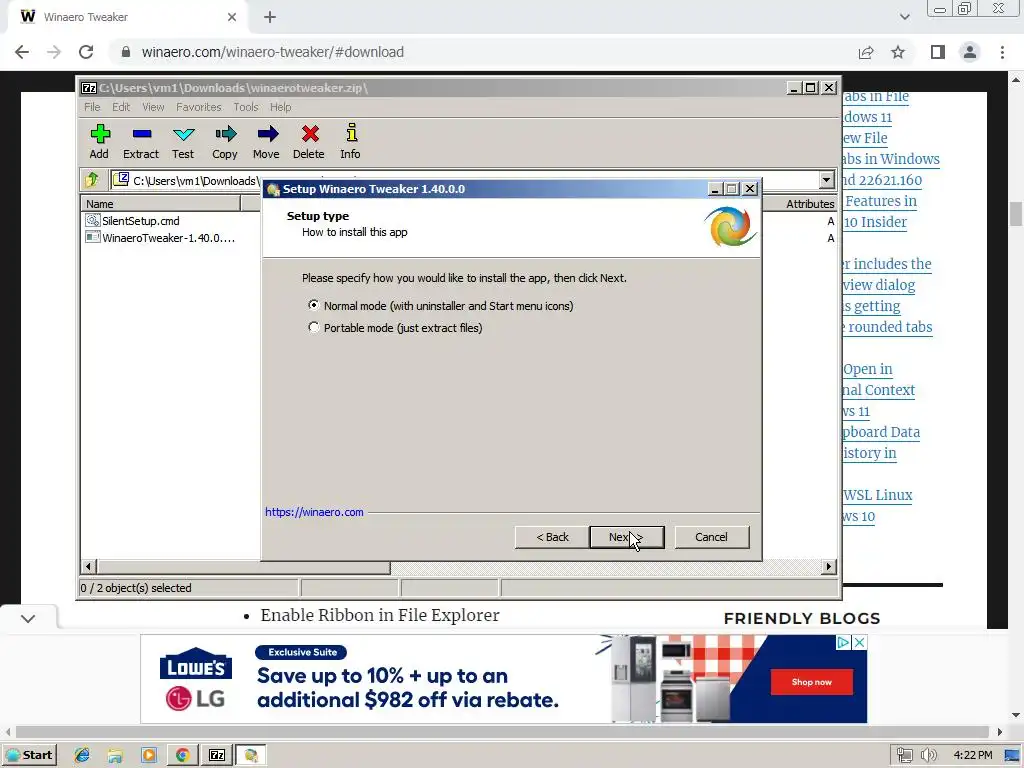Open the Edit menu in 7-Zip
The height and width of the screenshot is (768, 1024).
point(121,107)
